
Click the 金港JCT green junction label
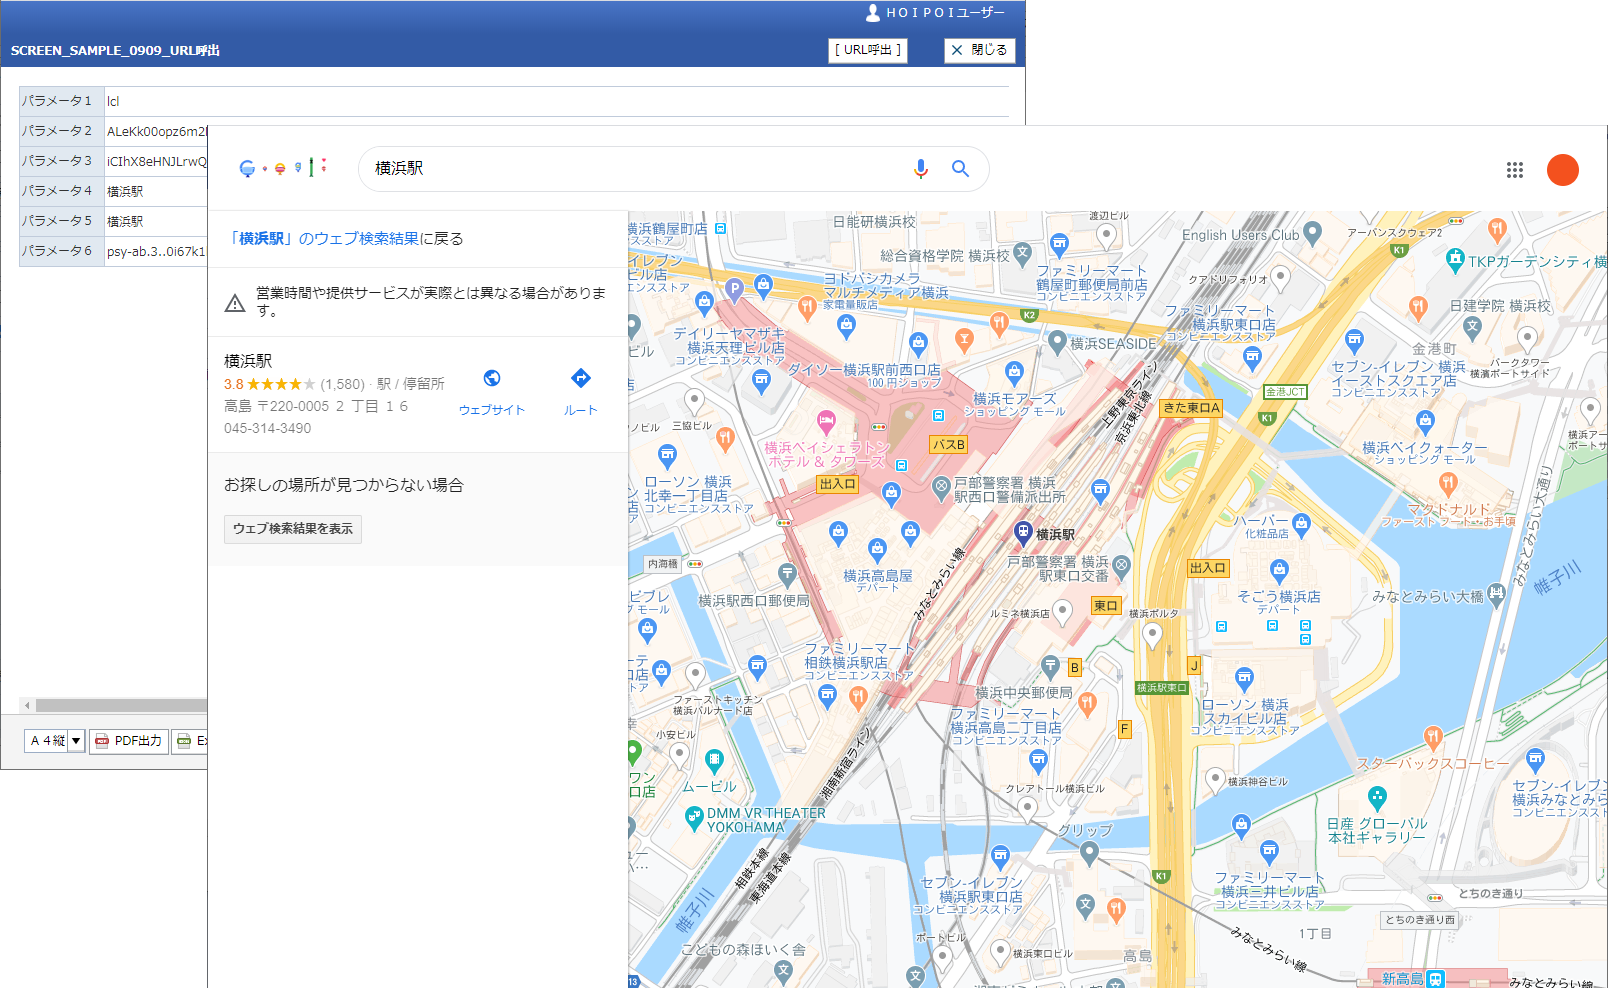pyautogui.click(x=1285, y=392)
